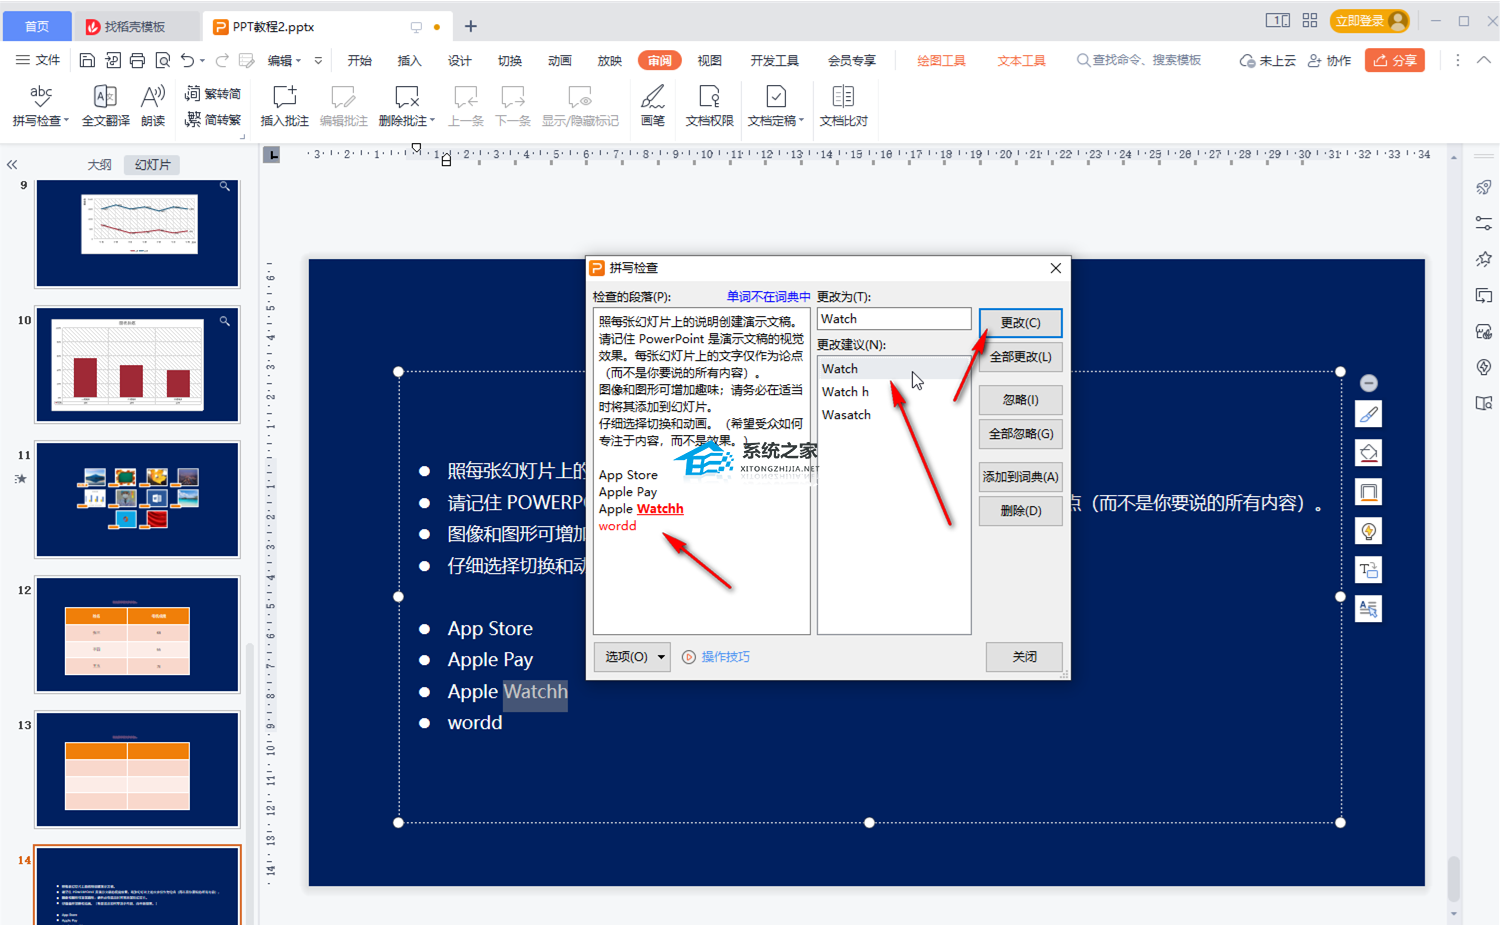Select the 'Watch' suggestion in the list

(893, 369)
